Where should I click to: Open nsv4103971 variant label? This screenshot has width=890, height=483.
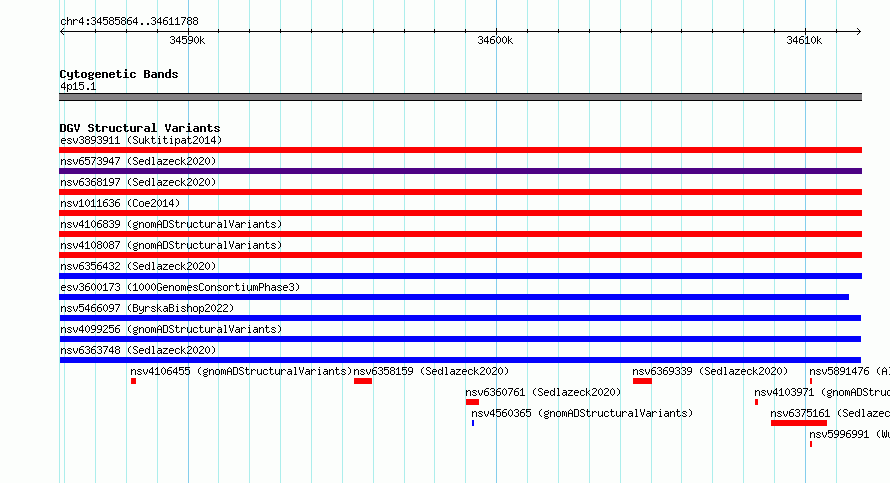tap(822, 392)
